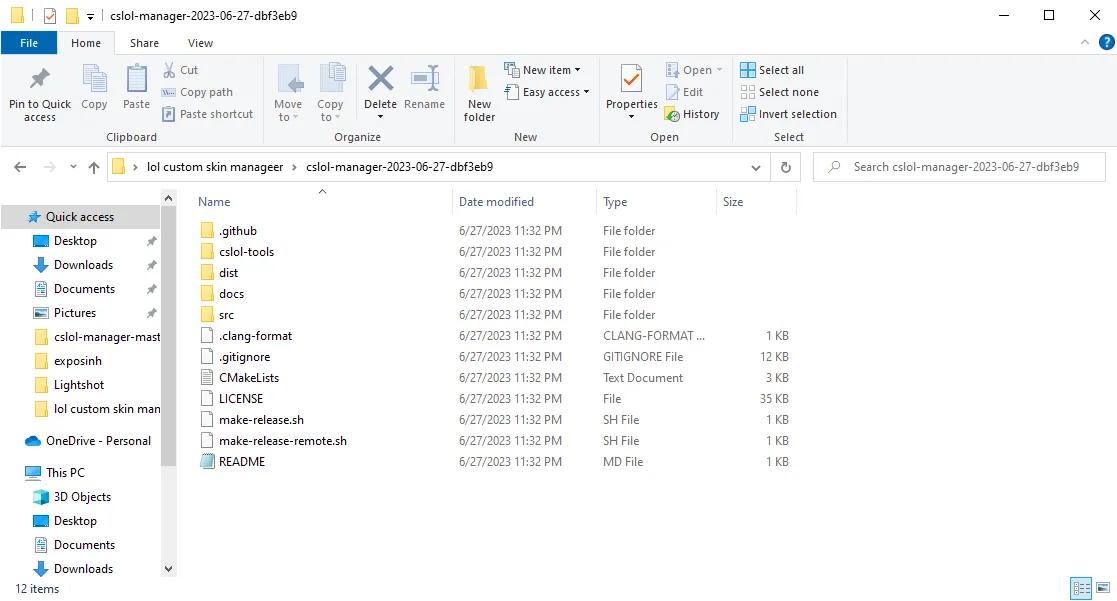Viewport: 1117px width, 601px height.
Task: Collapse the ribbon with chevron
Action: pyautogui.click(x=1084, y=42)
